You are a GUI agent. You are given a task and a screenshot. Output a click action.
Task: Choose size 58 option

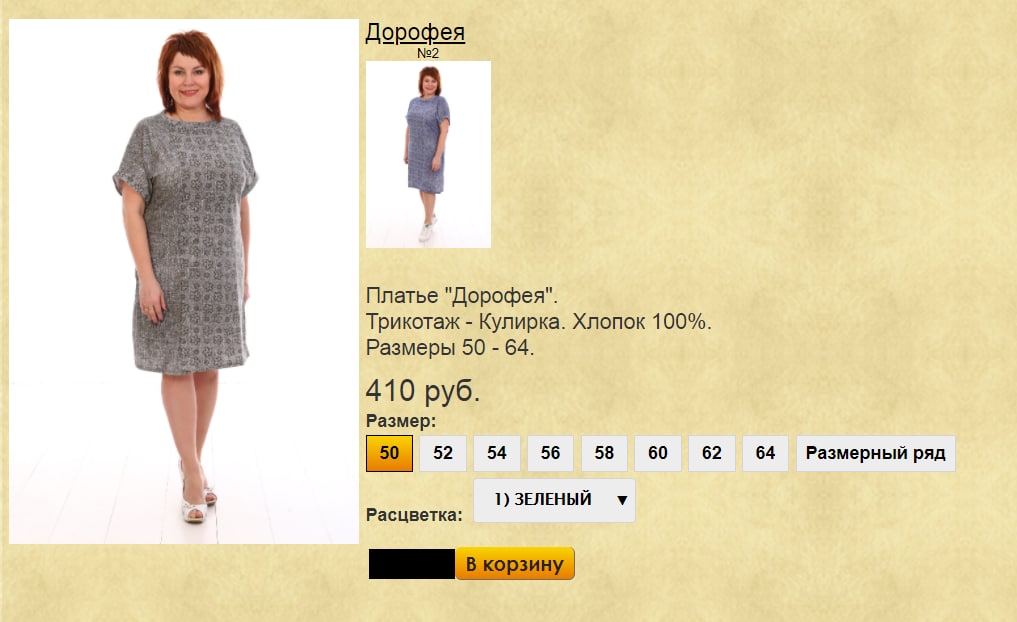pos(604,453)
